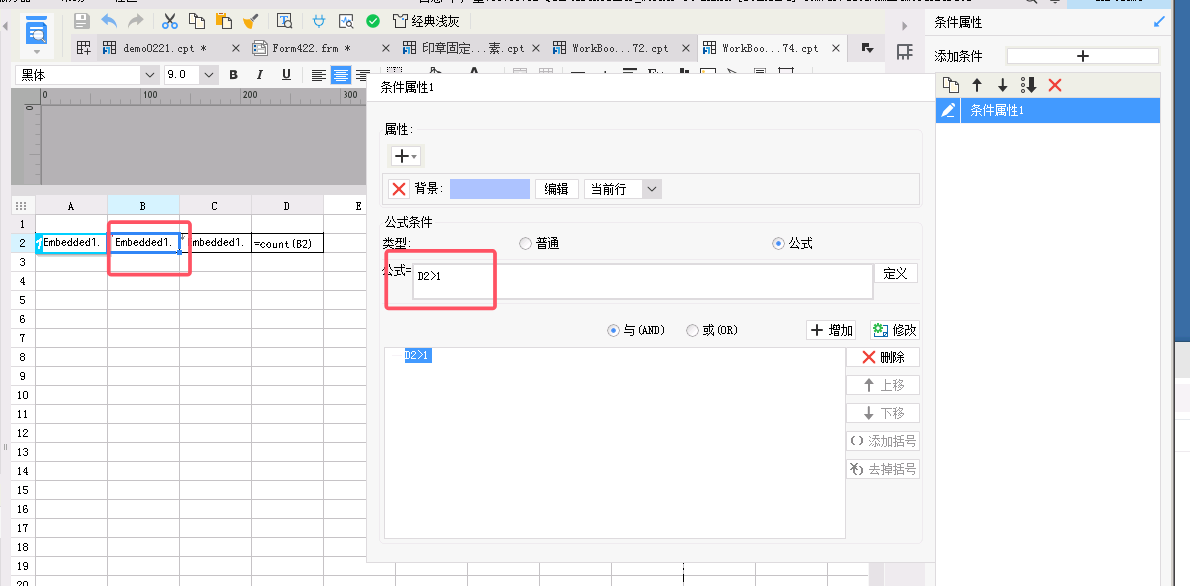This screenshot has height=586, width=1190.
Task: Switch to WorkBoo...72.cpt tab
Action: coord(620,48)
